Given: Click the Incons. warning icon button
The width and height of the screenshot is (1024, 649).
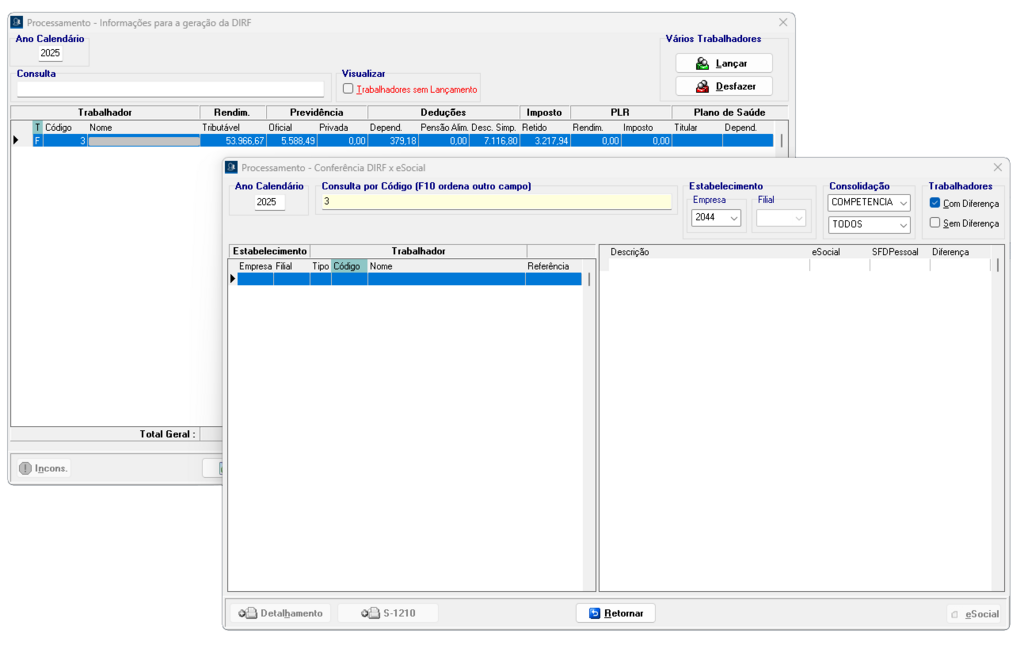Looking at the screenshot, I should pos(25,468).
